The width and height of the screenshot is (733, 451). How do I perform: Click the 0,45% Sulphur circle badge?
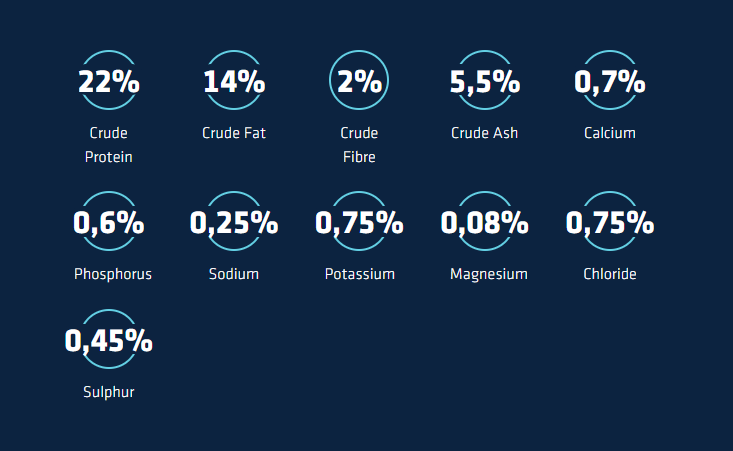click(108, 340)
